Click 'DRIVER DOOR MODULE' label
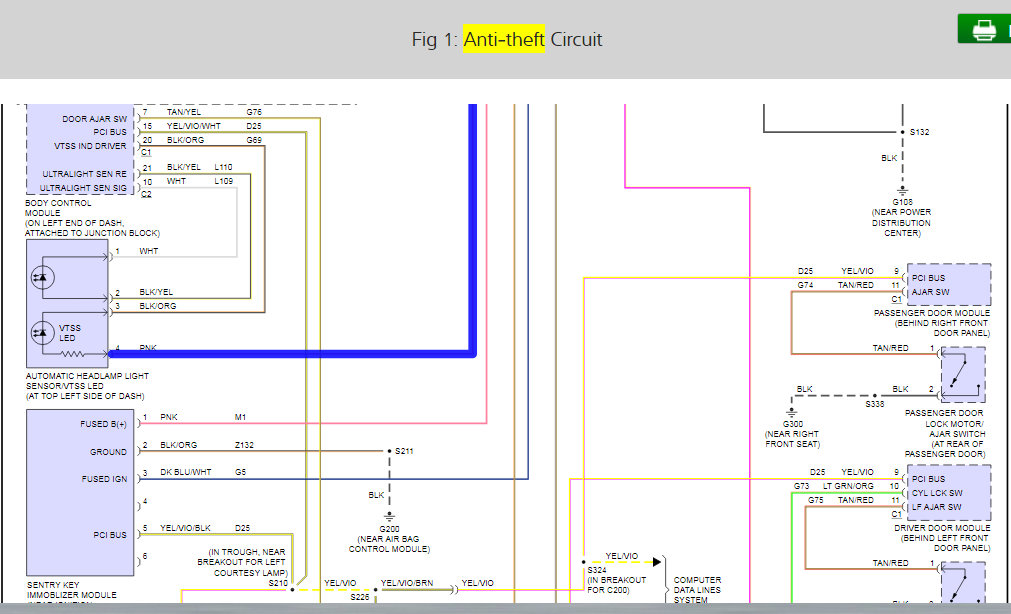1011x614 pixels. click(942, 528)
